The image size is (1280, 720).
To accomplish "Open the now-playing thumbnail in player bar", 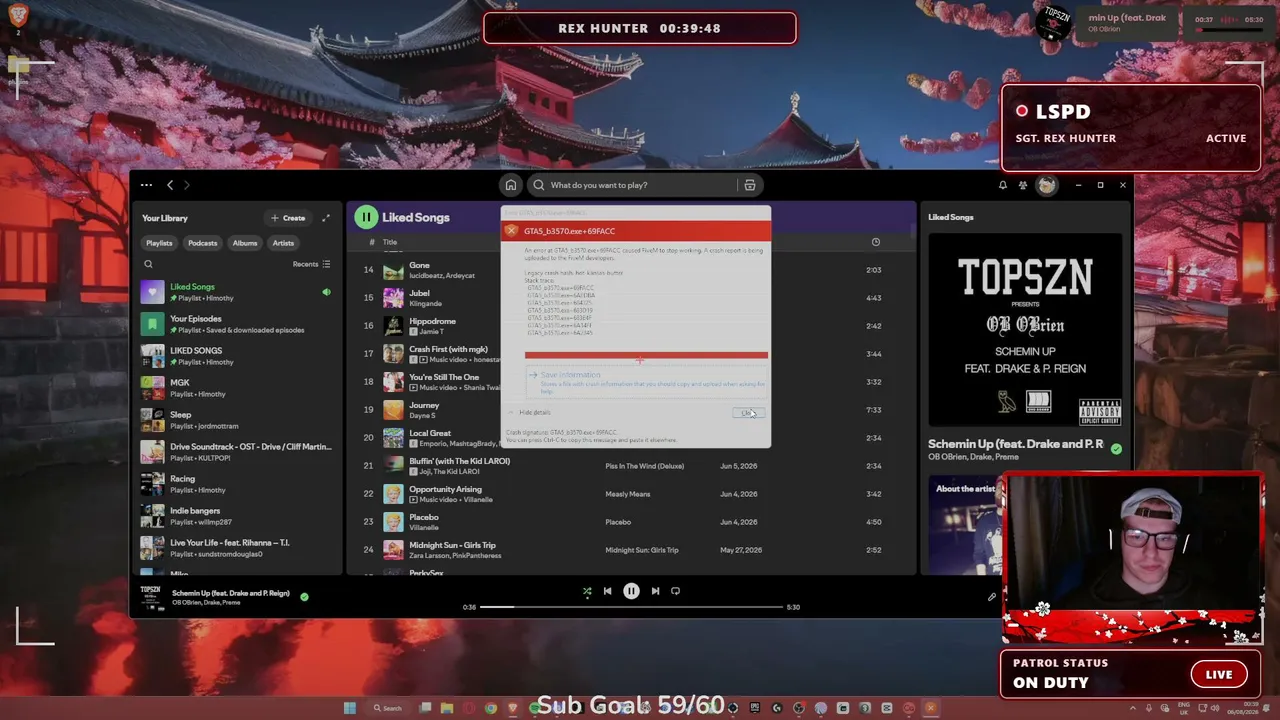I will (151, 597).
